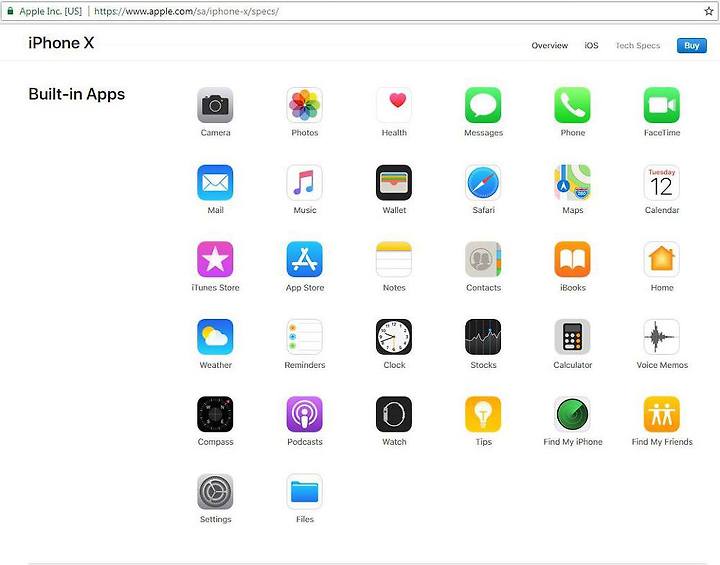
Task: Open the Weather app icon
Action: point(215,337)
